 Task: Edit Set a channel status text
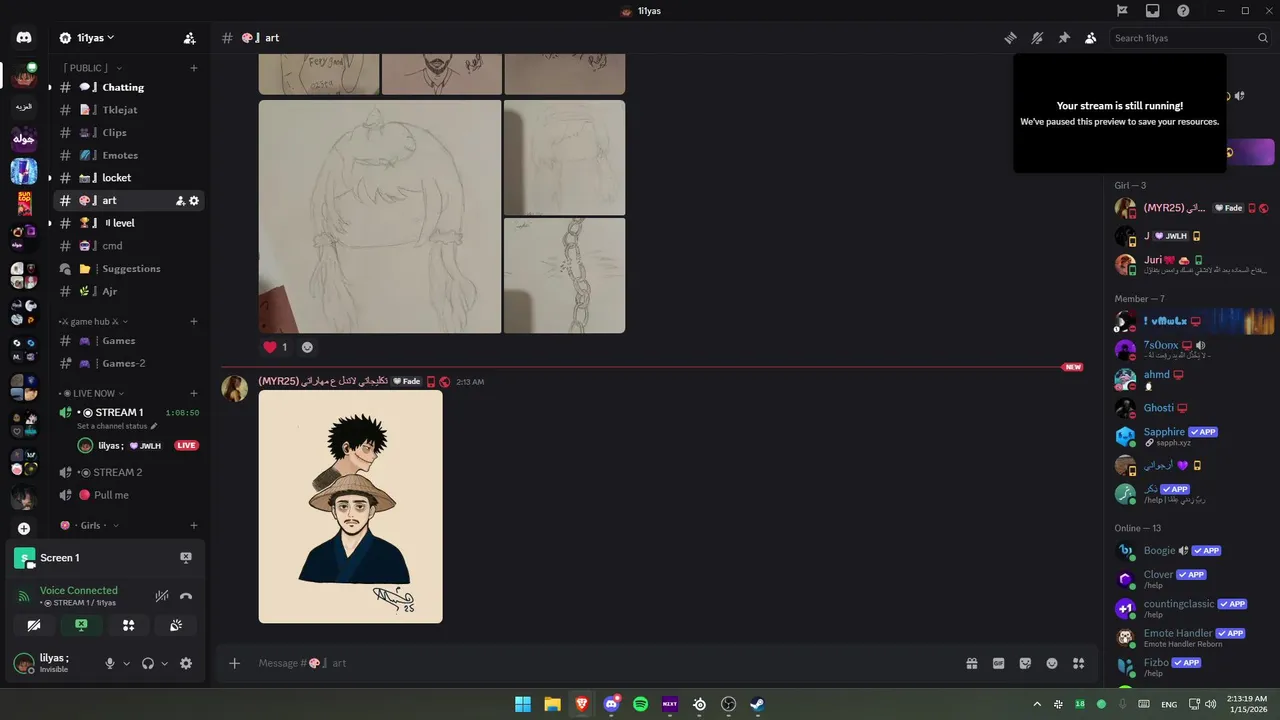pos(117,426)
